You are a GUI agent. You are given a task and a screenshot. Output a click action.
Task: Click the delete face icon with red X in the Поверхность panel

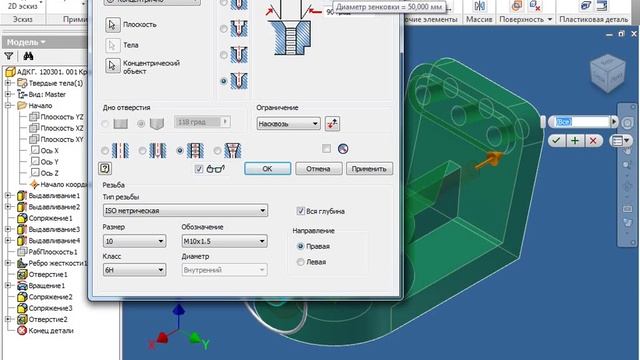coord(535,6)
